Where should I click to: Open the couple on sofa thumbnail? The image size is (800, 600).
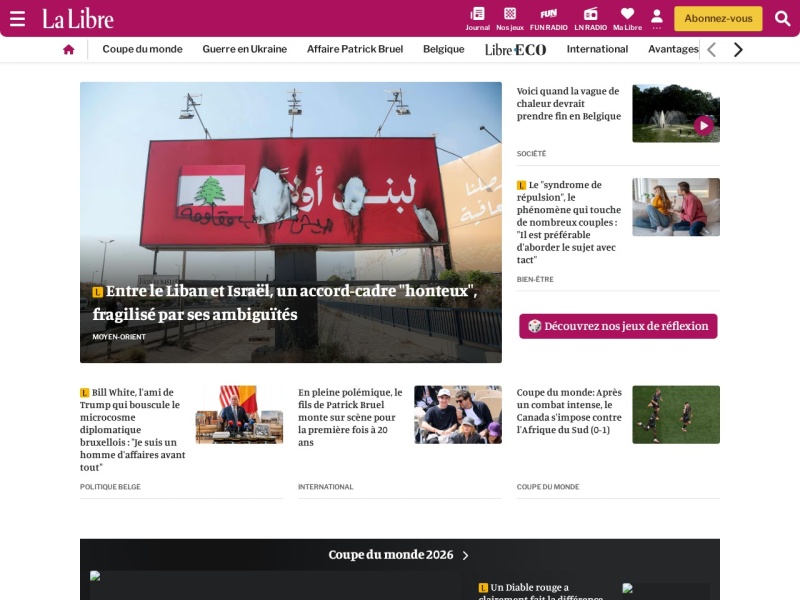pyautogui.click(x=676, y=207)
